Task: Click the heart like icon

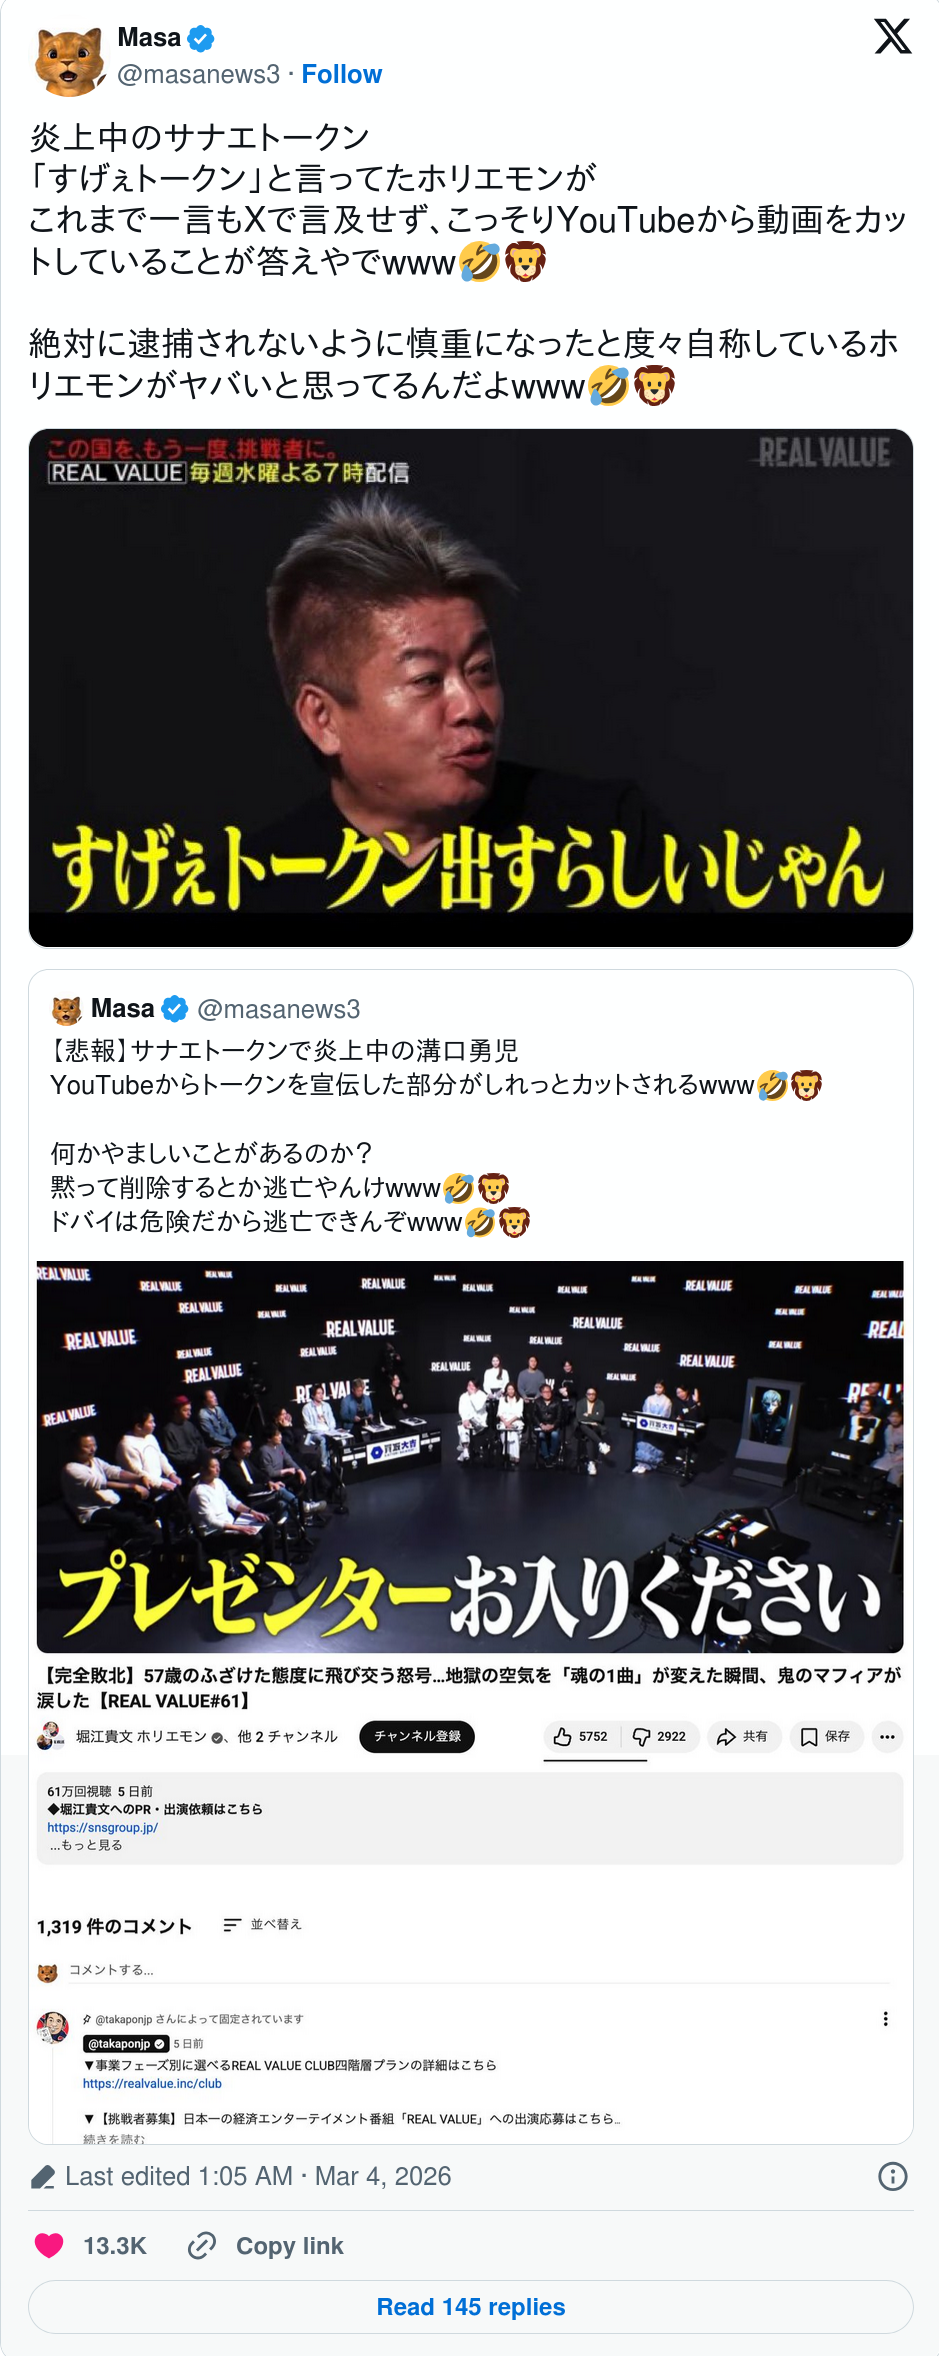Action: pyautogui.click(x=49, y=2245)
